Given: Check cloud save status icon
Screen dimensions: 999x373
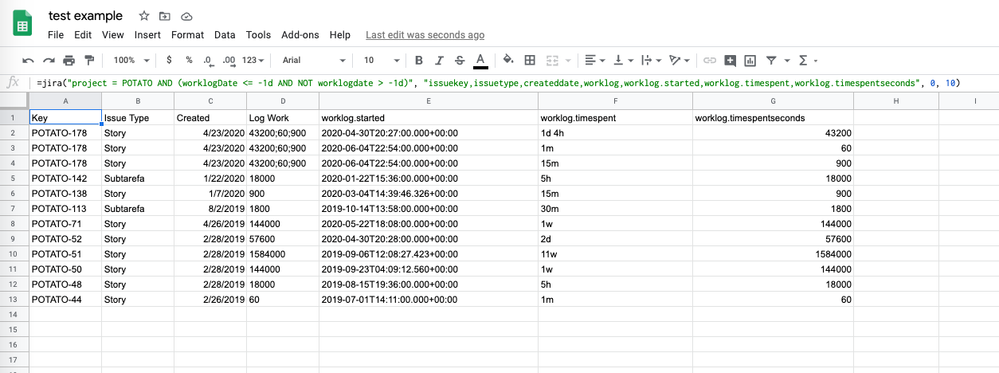Looking at the screenshot, I should pyautogui.click(x=186, y=16).
